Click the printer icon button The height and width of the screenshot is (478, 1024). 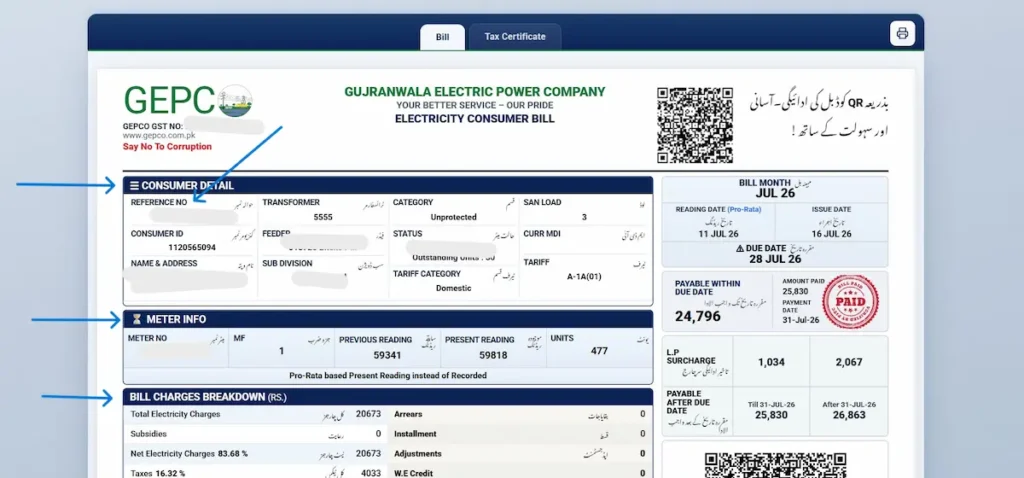[x=902, y=33]
